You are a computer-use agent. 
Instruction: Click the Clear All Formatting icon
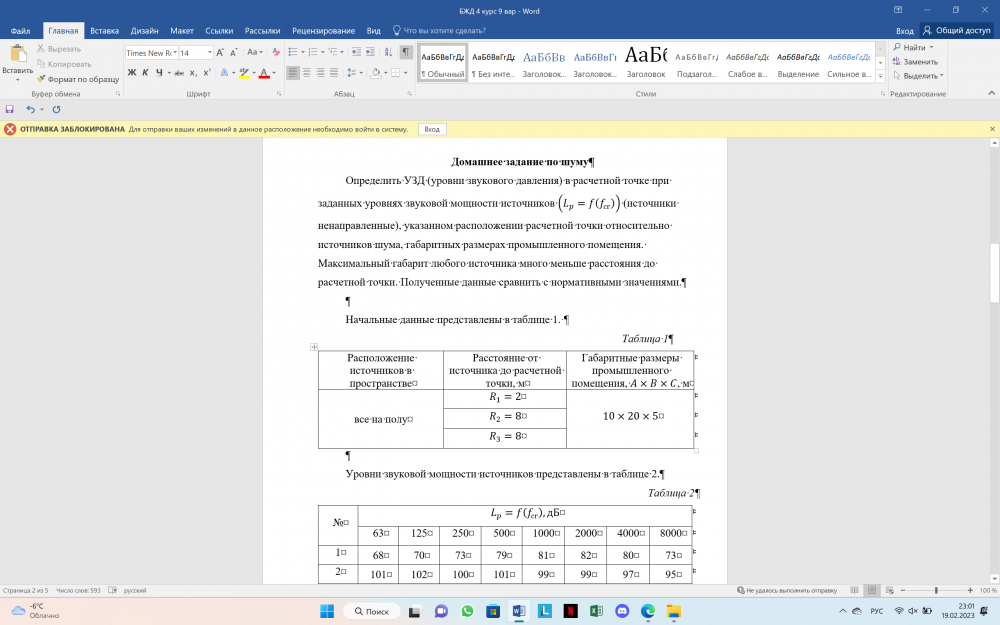pos(277,52)
